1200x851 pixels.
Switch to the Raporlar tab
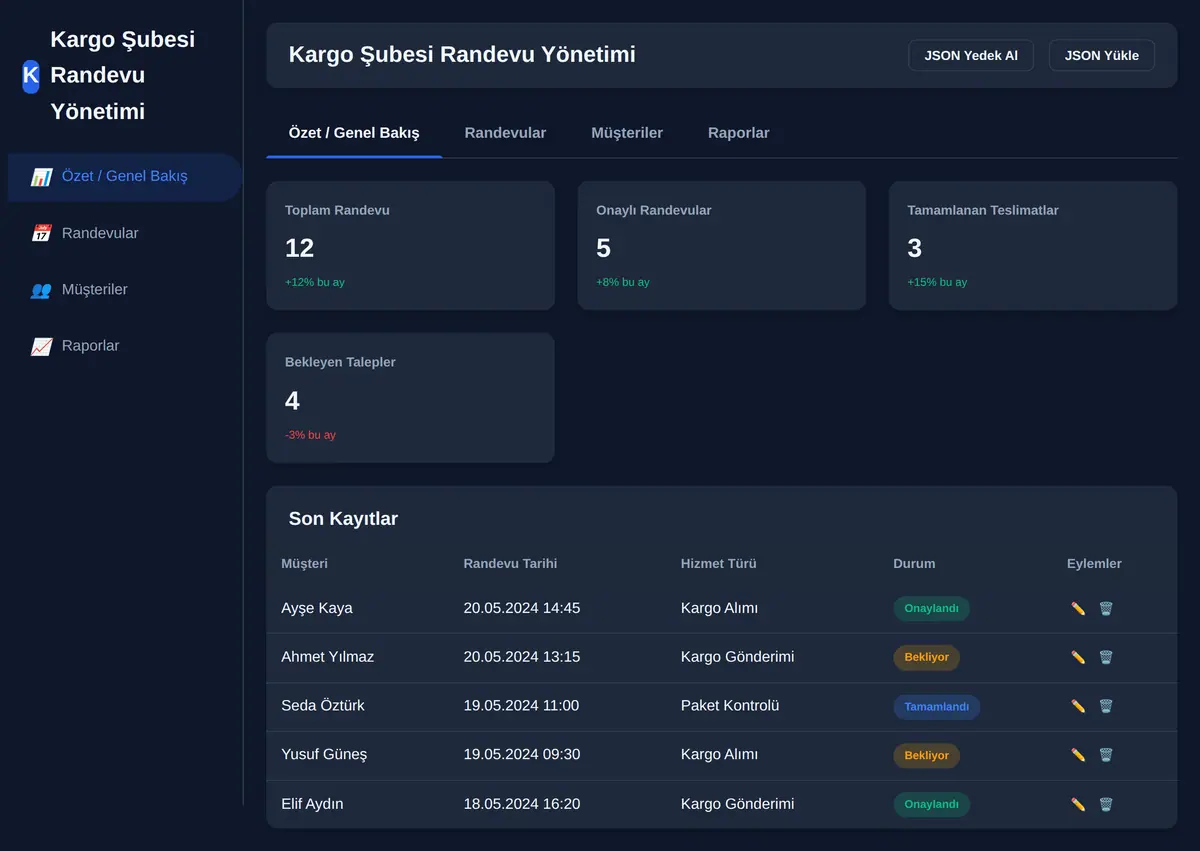tap(739, 133)
